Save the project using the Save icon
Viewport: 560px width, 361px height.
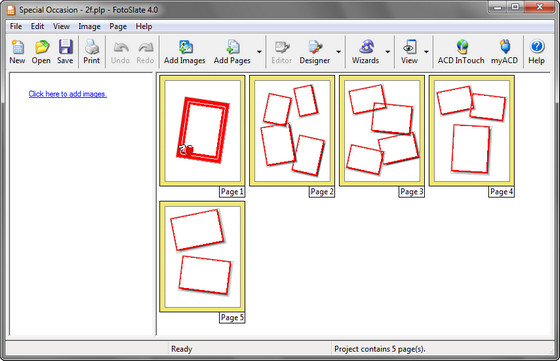[x=66, y=47]
